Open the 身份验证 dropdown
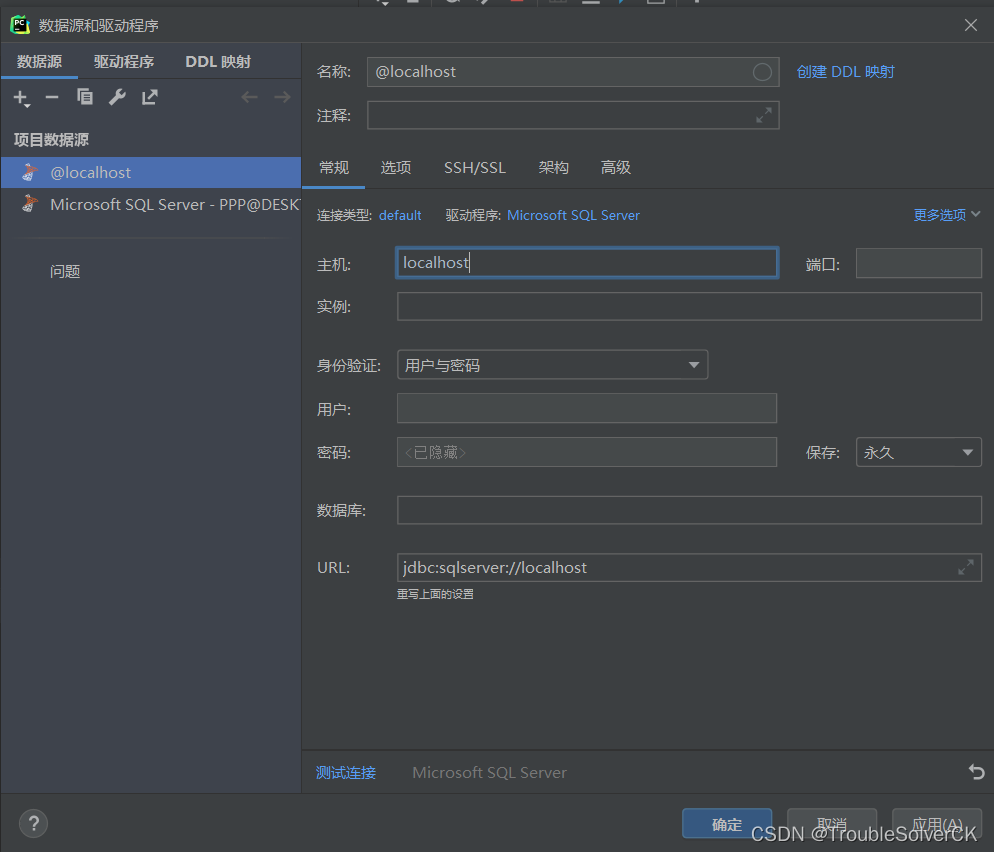Screen dimensions: 994x852 click(552, 365)
